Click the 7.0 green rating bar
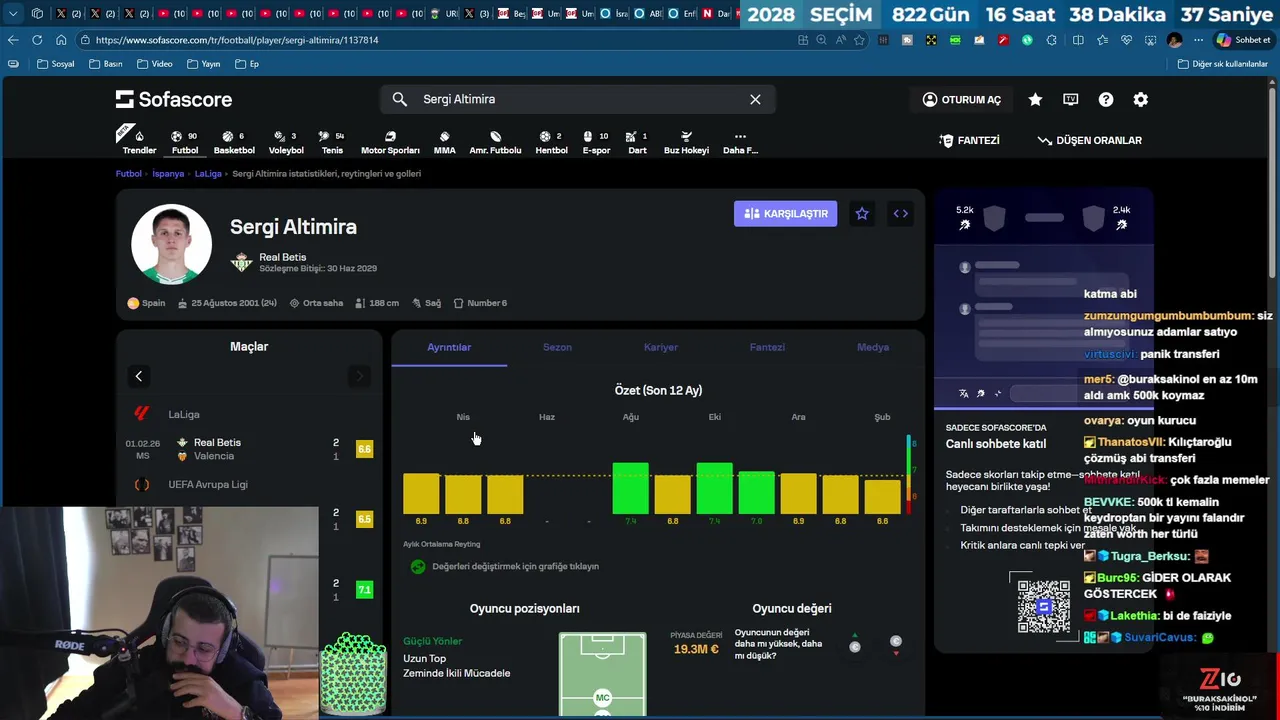Viewport: 1280px width, 720px height. (756, 492)
